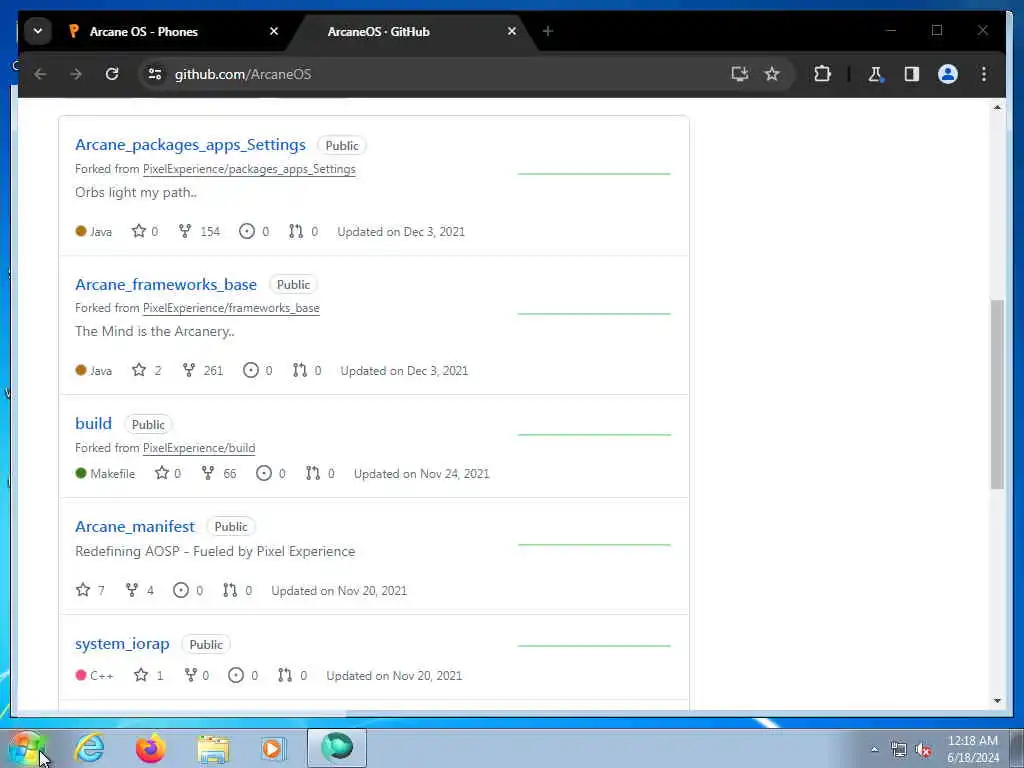Open the Extensions puzzle icon

pyautogui.click(x=822, y=74)
